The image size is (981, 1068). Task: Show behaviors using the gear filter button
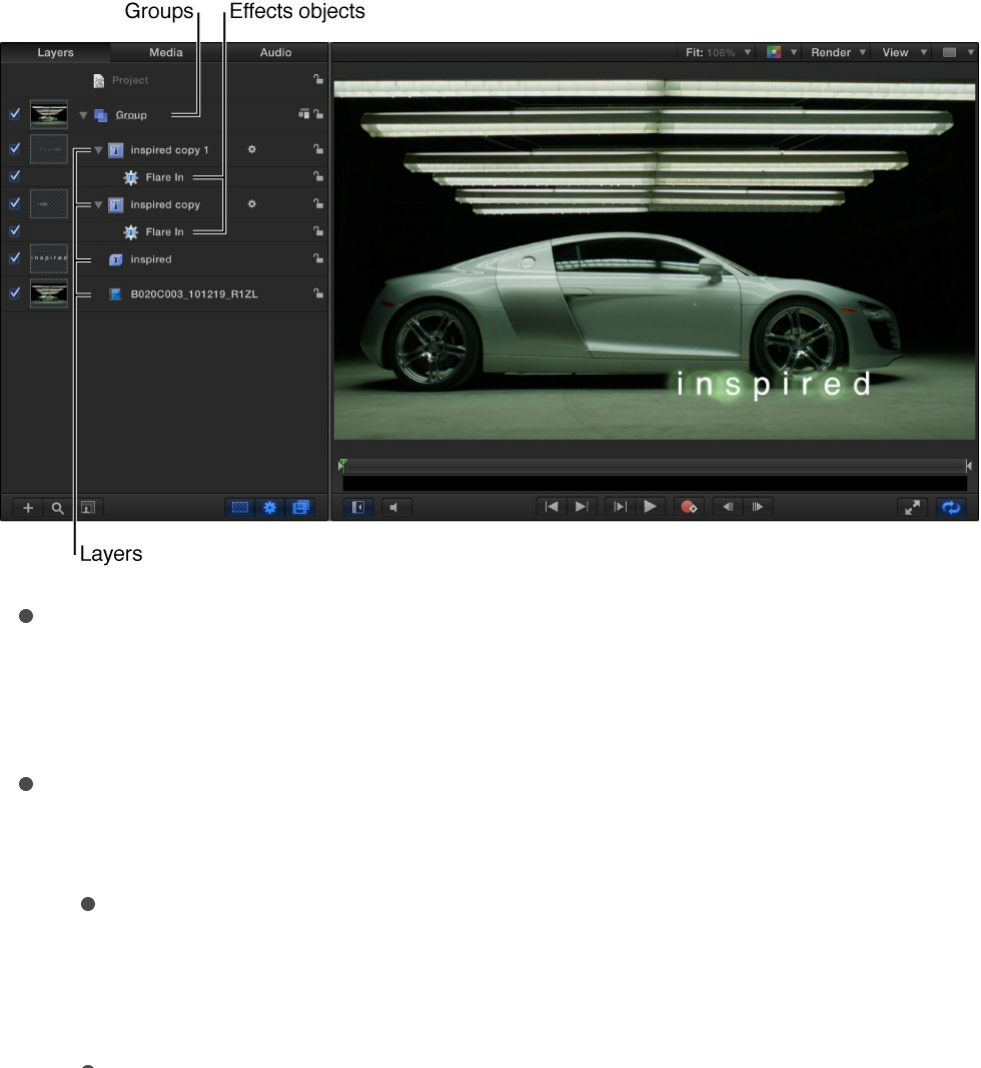click(x=269, y=508)
